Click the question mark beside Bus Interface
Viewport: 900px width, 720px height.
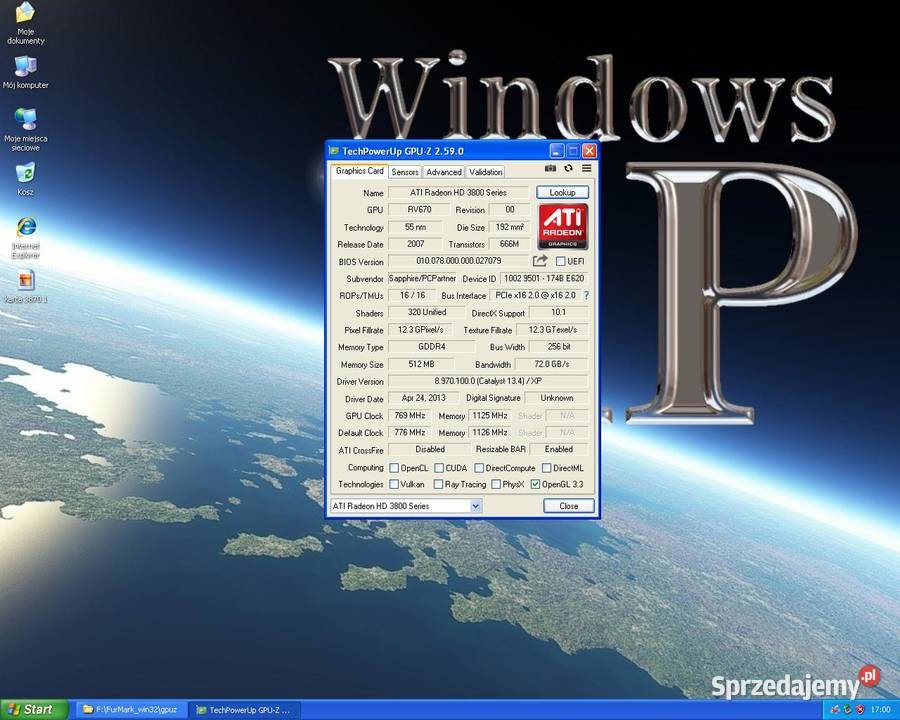(x=585, y=295)
